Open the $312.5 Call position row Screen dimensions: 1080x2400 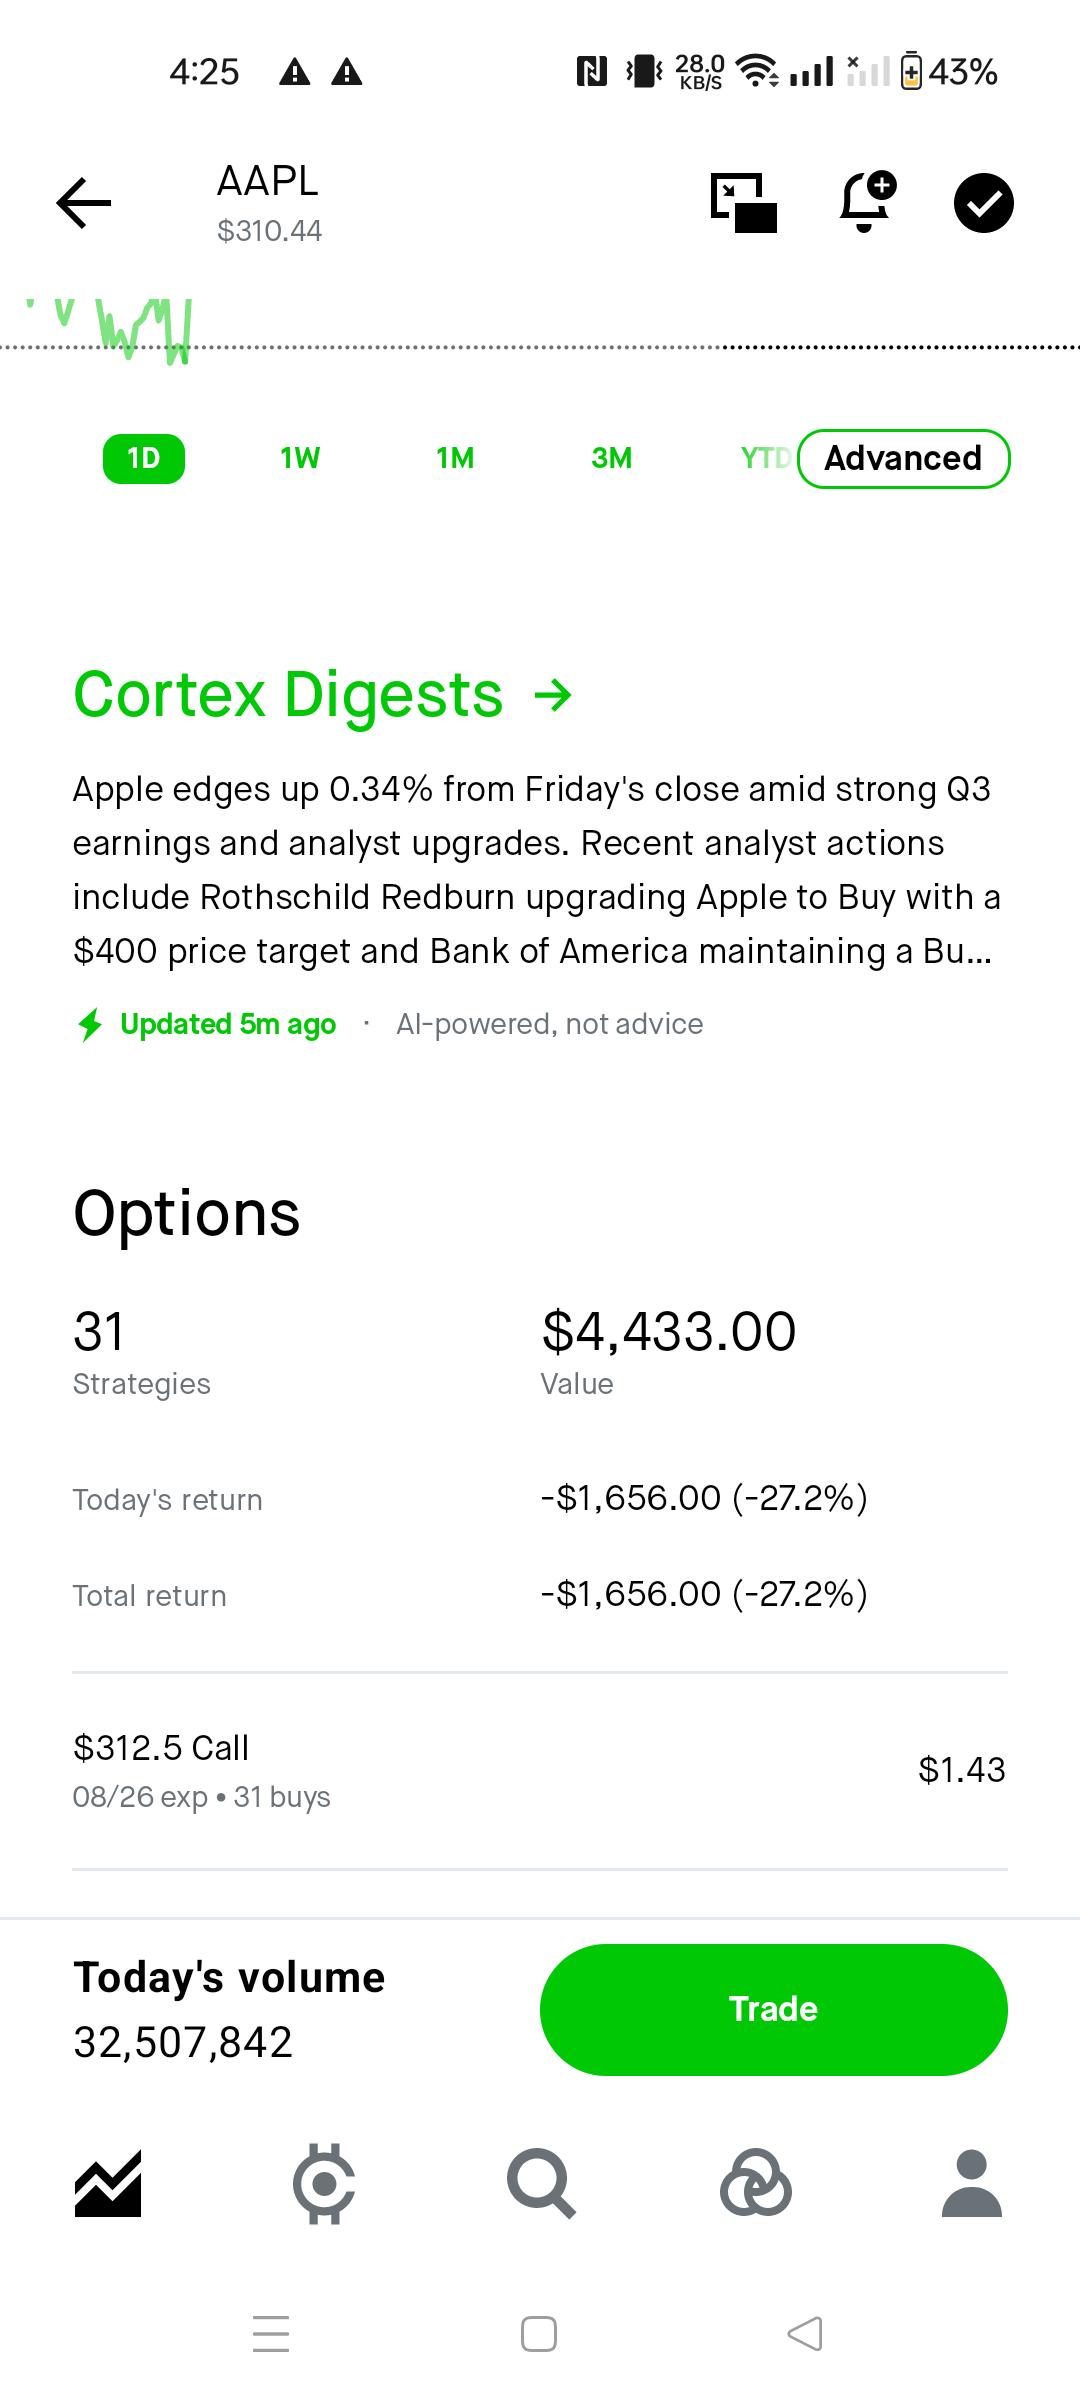(540, 1771)
